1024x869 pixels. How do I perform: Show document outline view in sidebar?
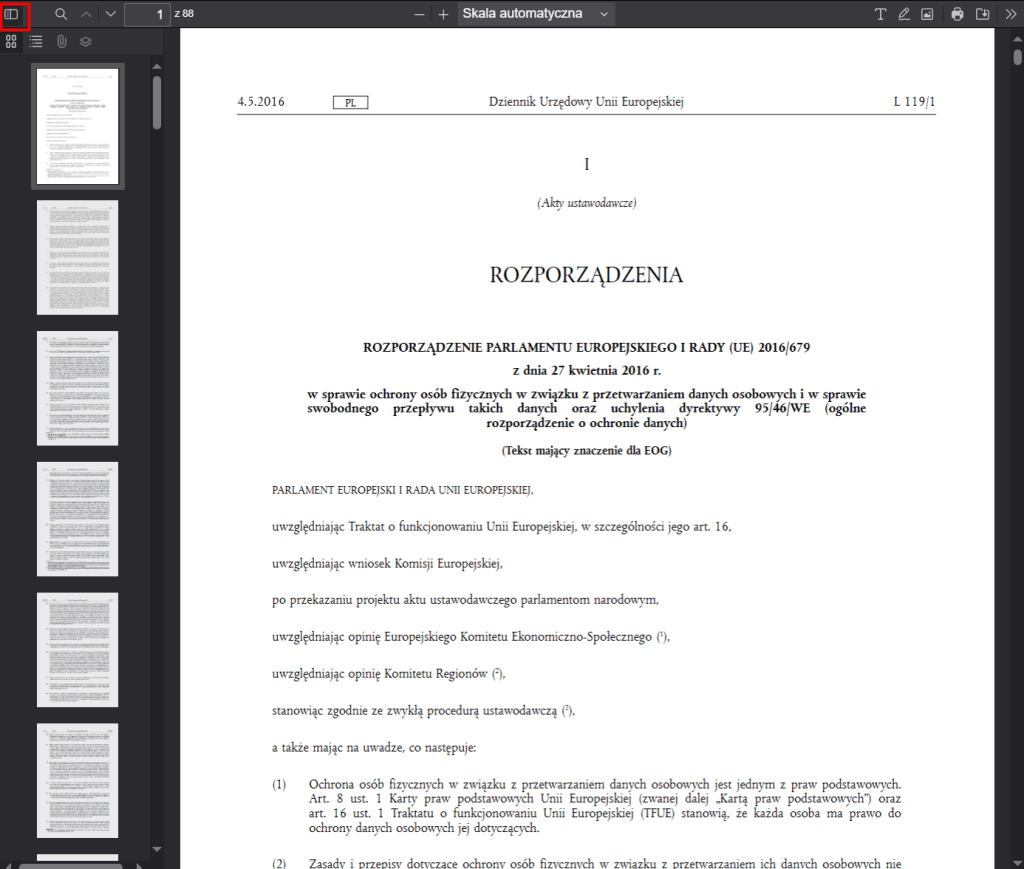click(36, 42)
